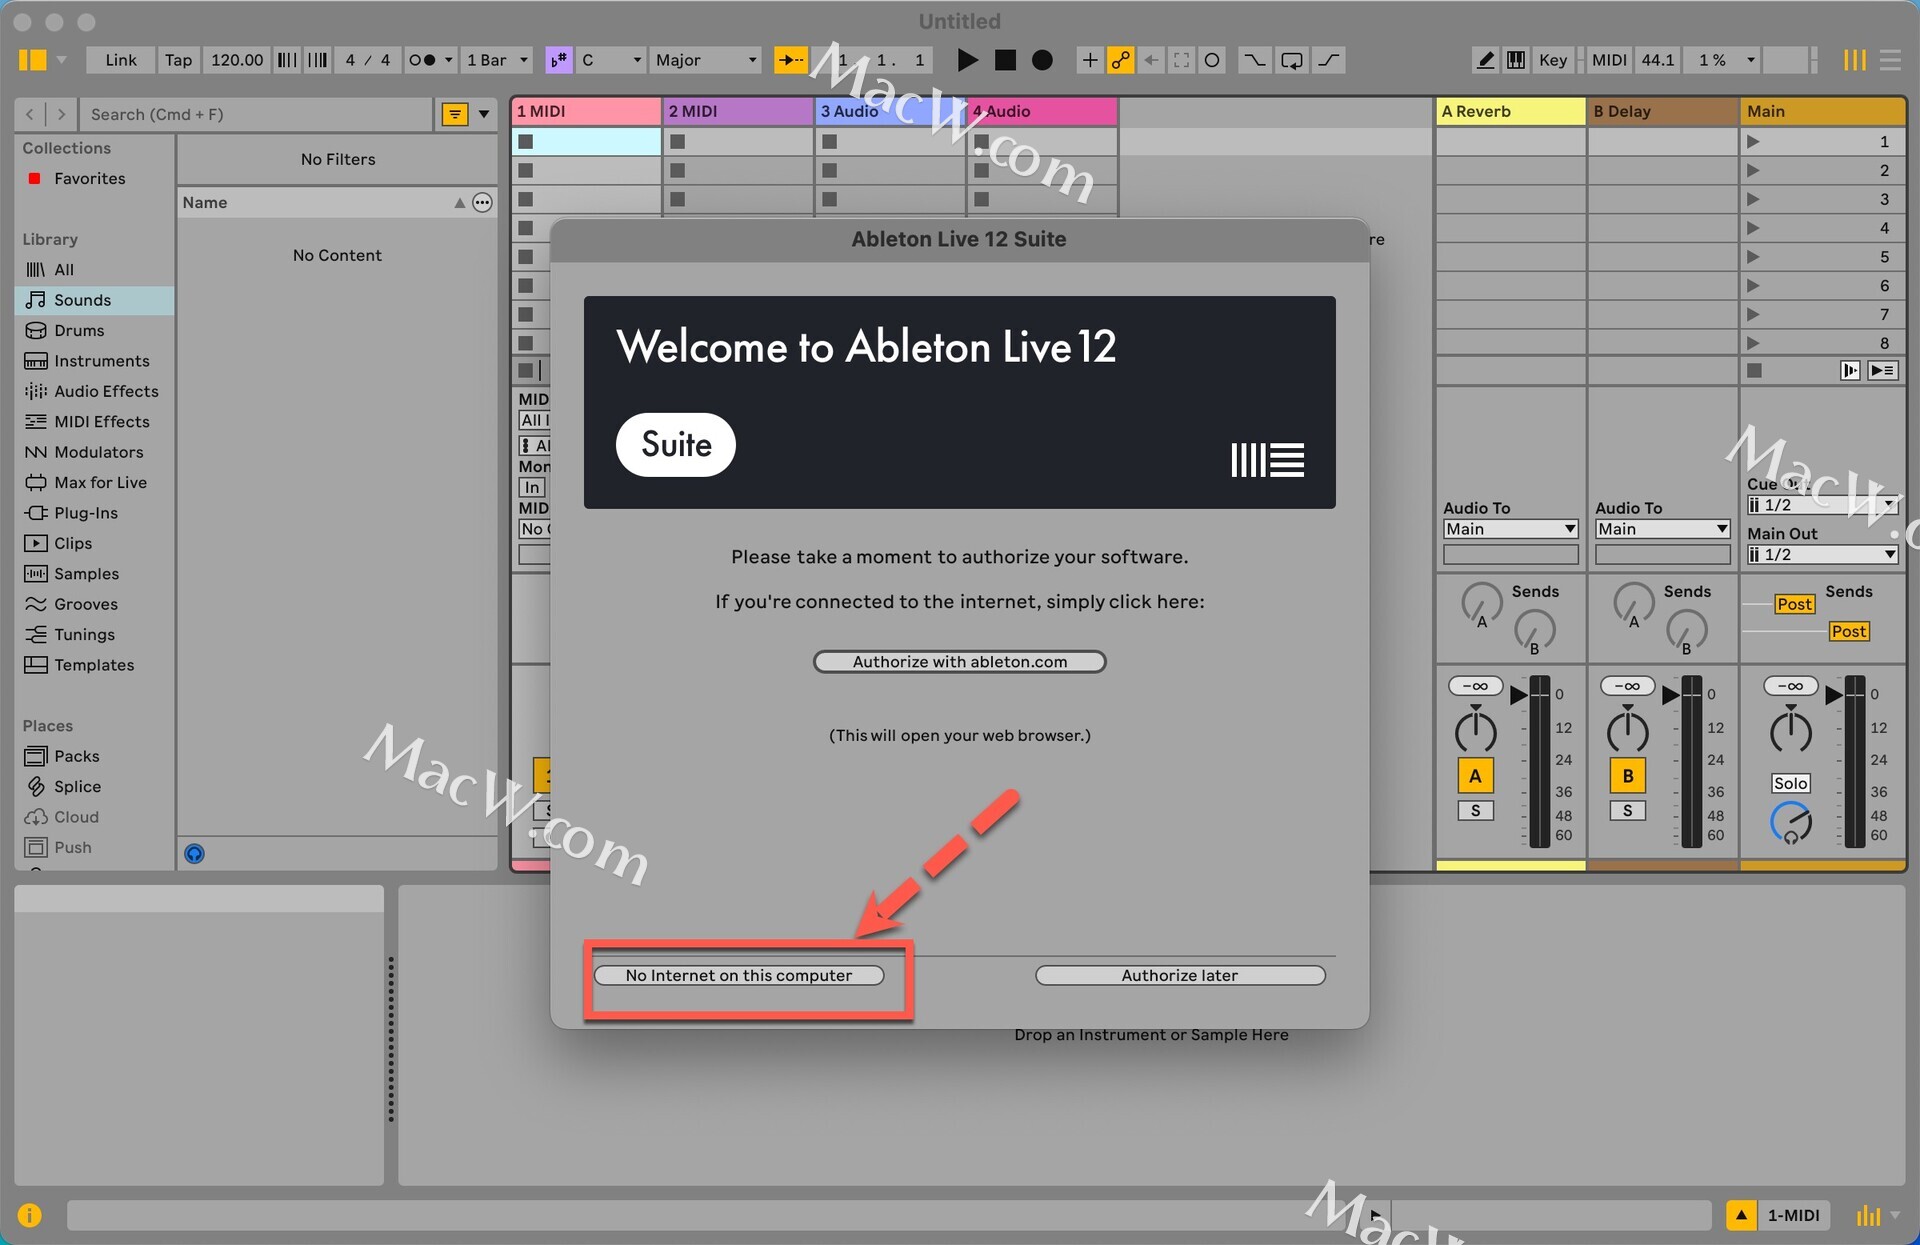The height and width of the screenshot is (1245, 1920).
Task: Click the browser filter icon
Action: pyautogui.click(x=455, y=114)
